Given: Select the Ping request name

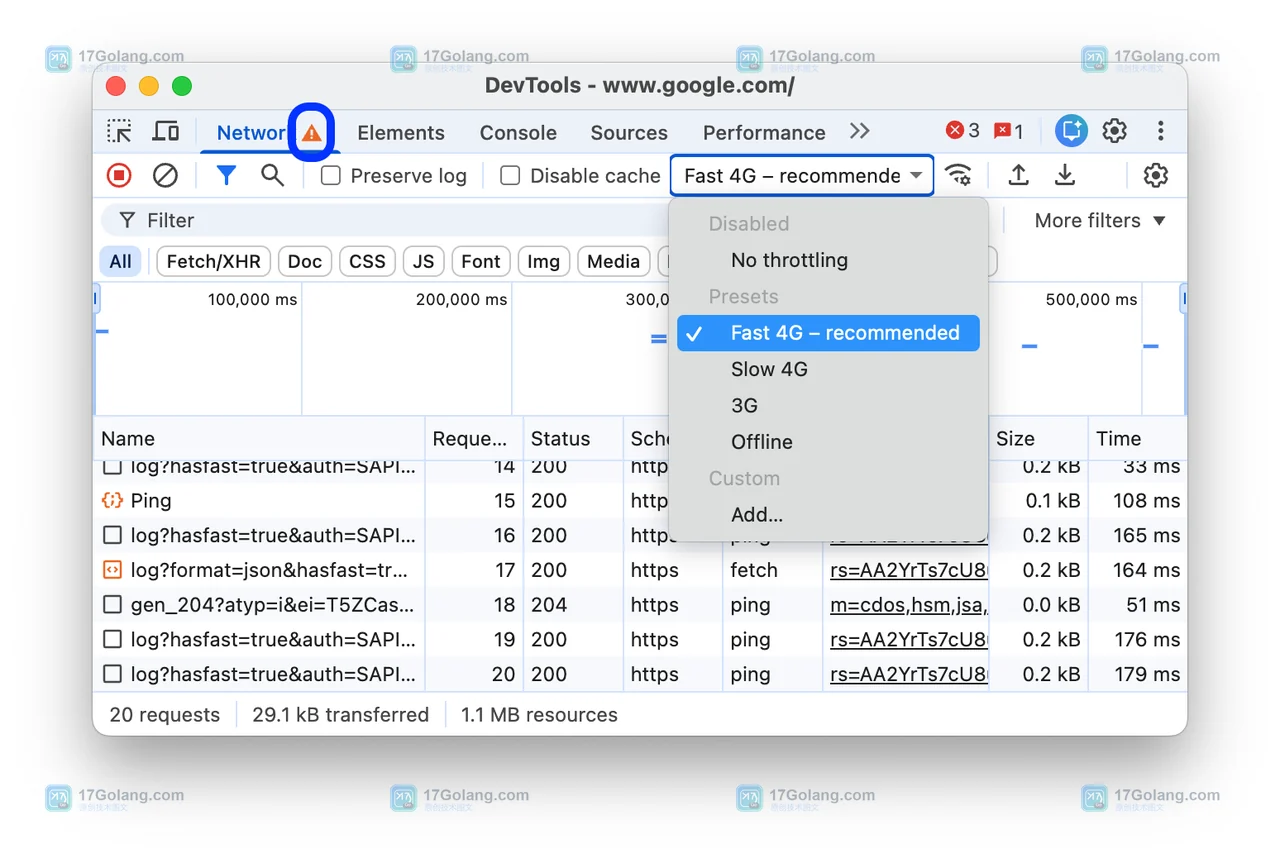Looking at the screenshot, I should point(151,501).
